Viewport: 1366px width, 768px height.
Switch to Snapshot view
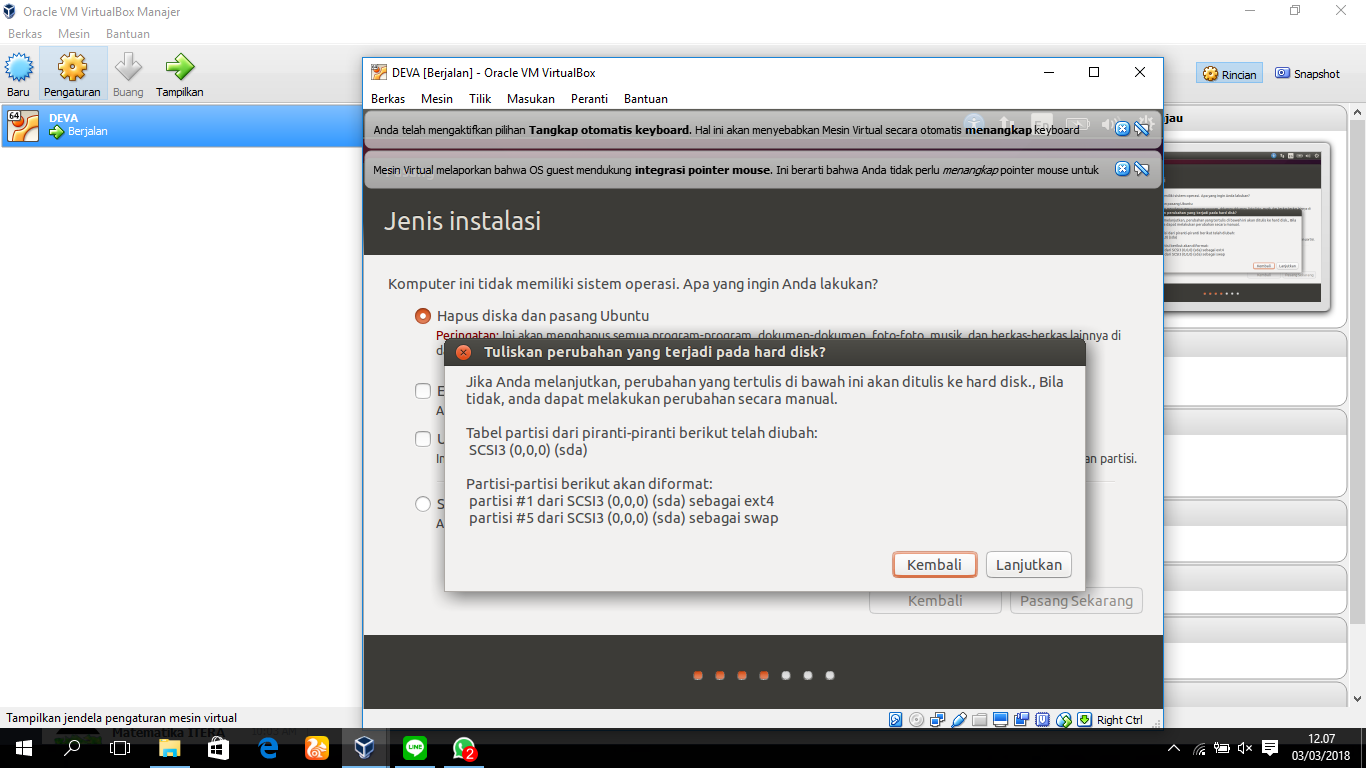[x=1307, y=74]
